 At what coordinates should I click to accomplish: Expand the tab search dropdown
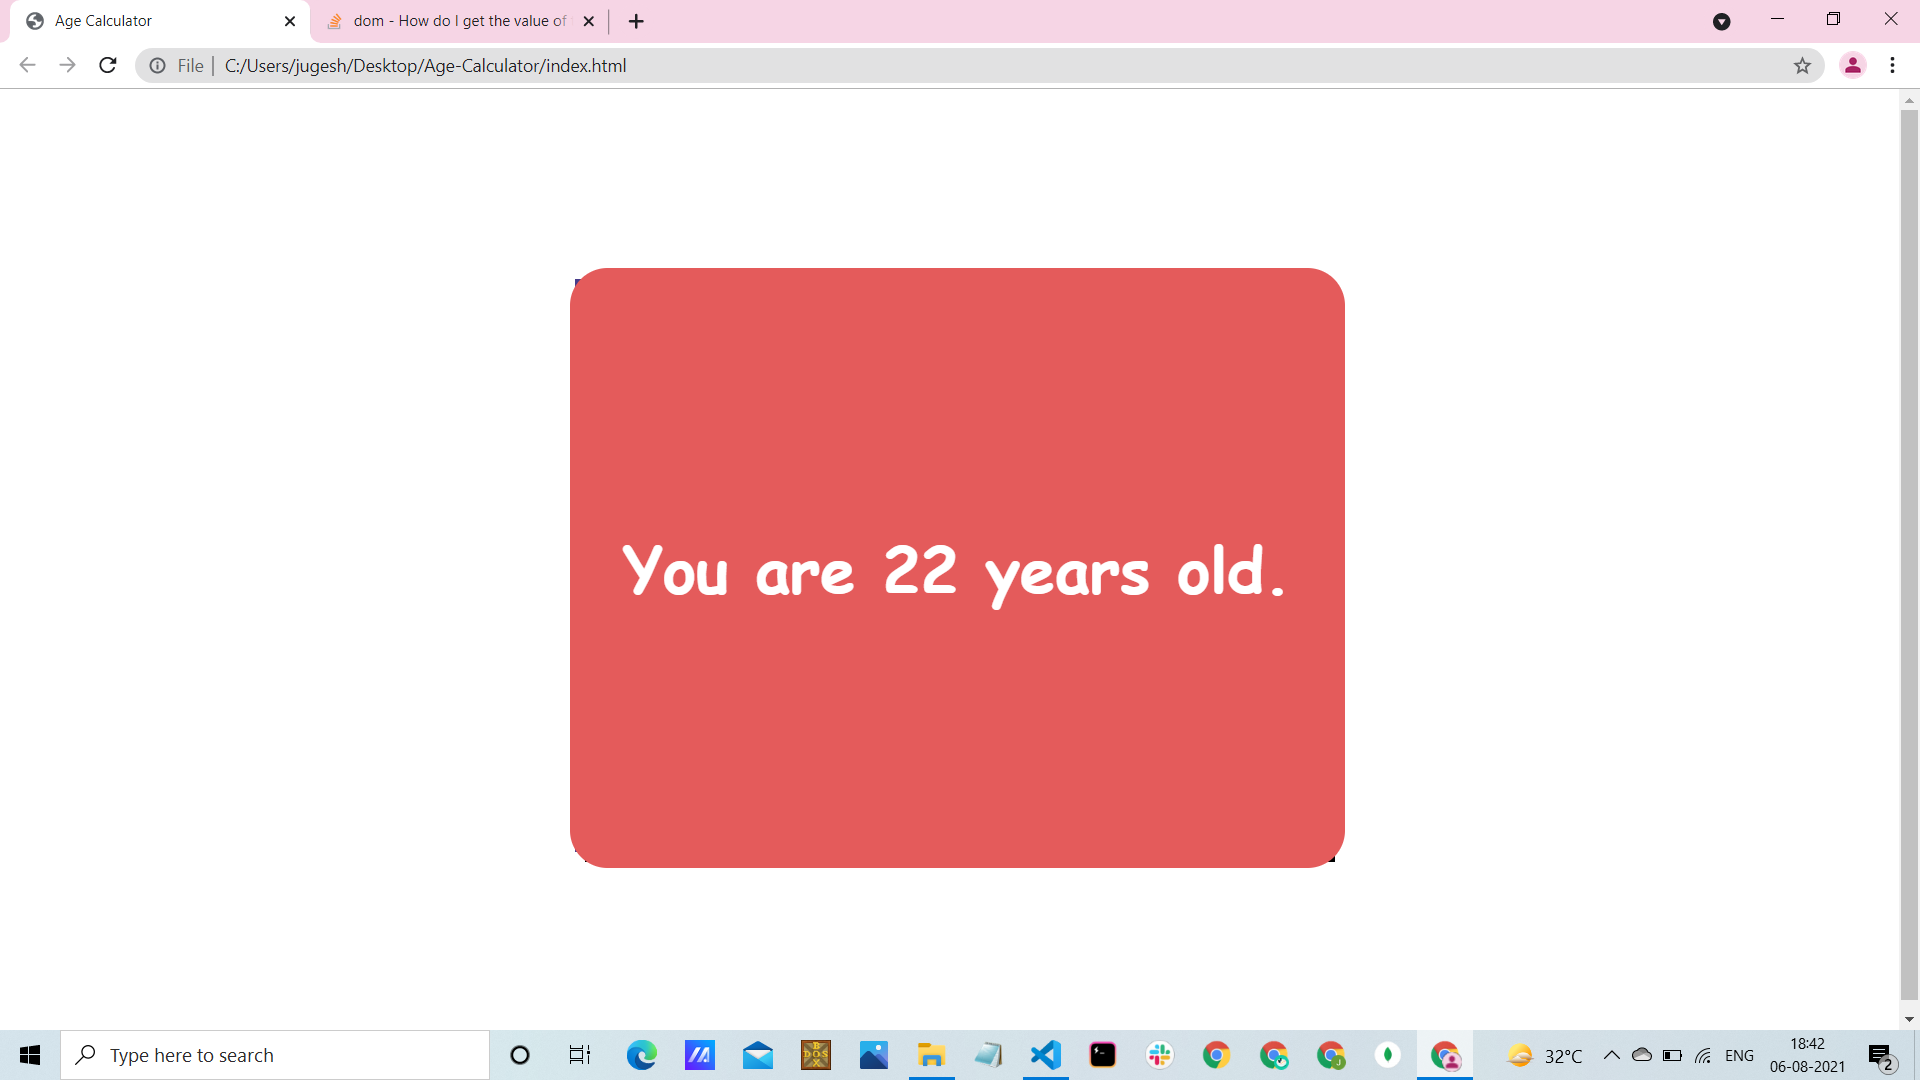tap(1721, 21)
